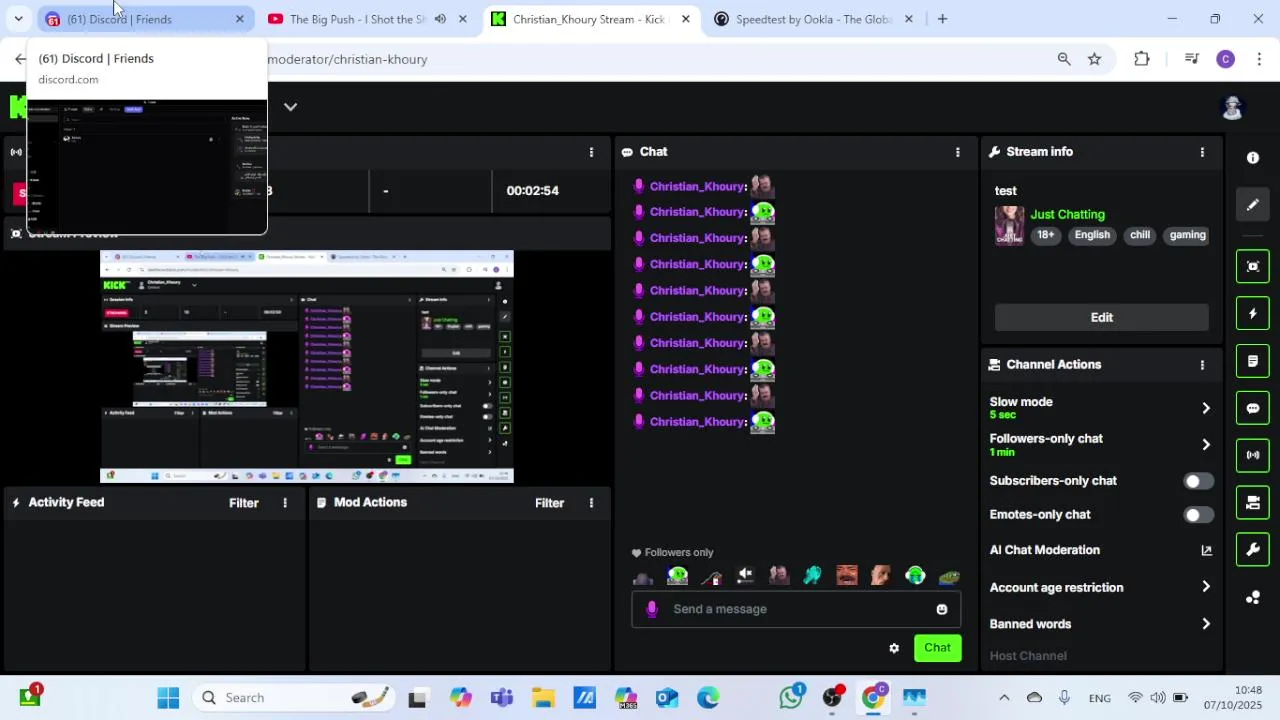1280x720 pixels.
Task: Open Activity Feed Filter dropdown
Action: tap(244, 503)
